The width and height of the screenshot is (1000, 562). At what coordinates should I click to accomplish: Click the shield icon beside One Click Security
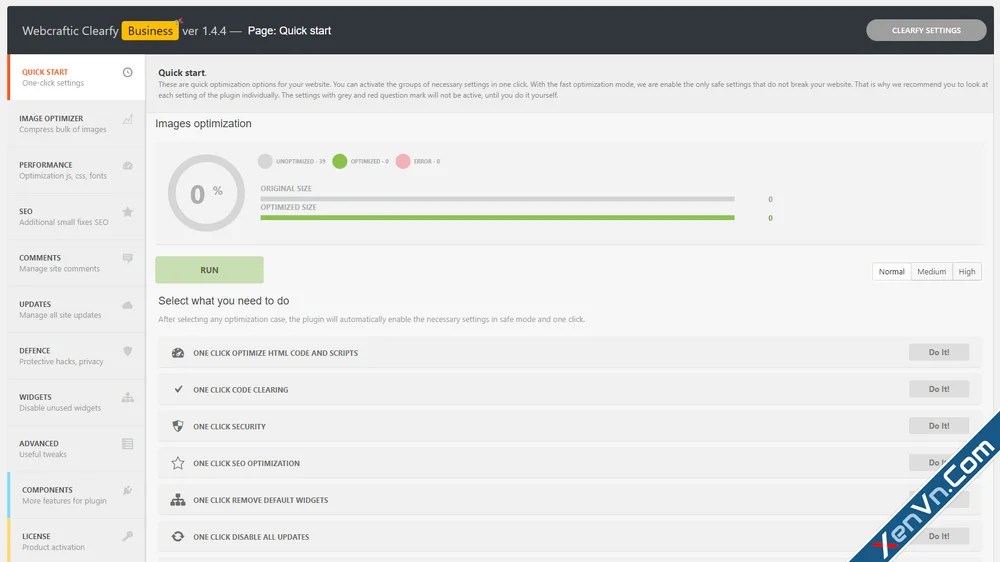(178, 426)
